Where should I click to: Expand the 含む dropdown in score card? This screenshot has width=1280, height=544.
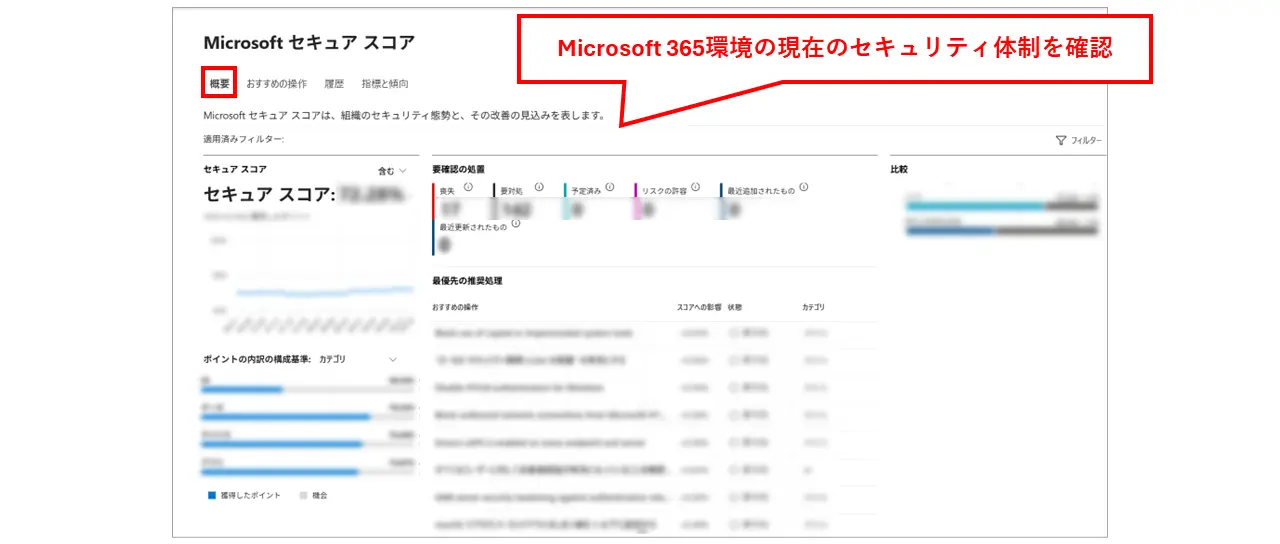coord(392,171)
